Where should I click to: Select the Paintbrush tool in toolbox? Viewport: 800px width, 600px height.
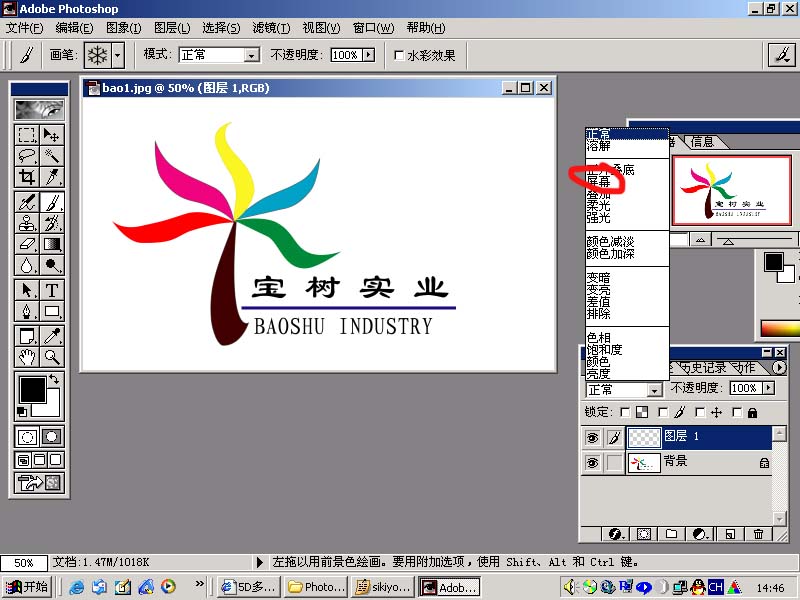click(x=52, y=203)
